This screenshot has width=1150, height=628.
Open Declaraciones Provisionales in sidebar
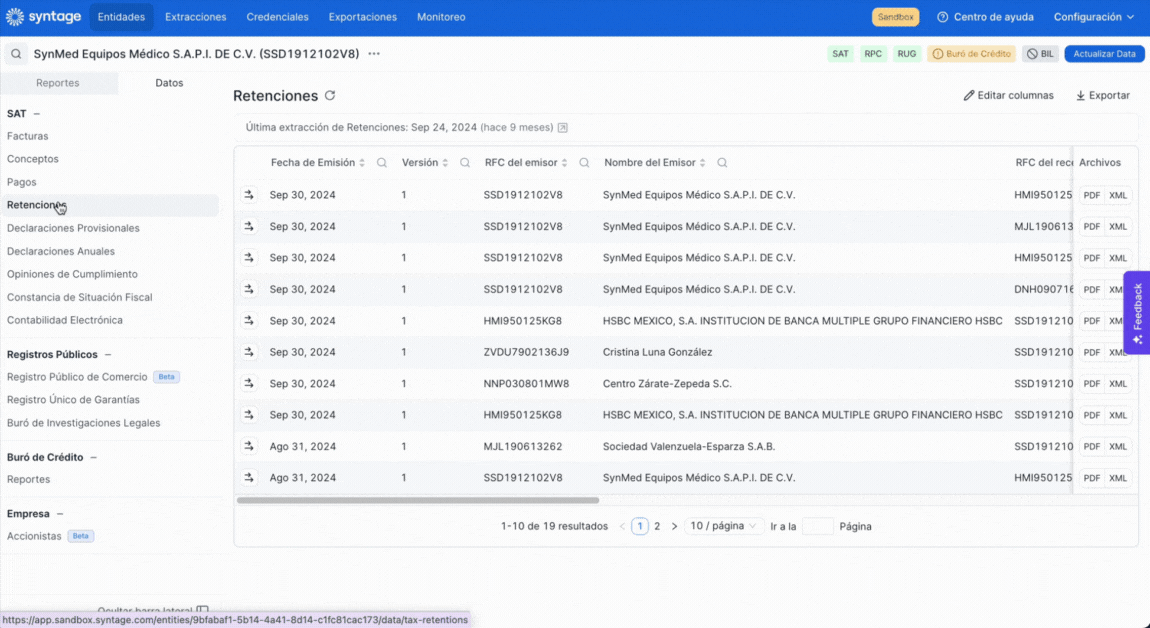(x=73, y=228)
